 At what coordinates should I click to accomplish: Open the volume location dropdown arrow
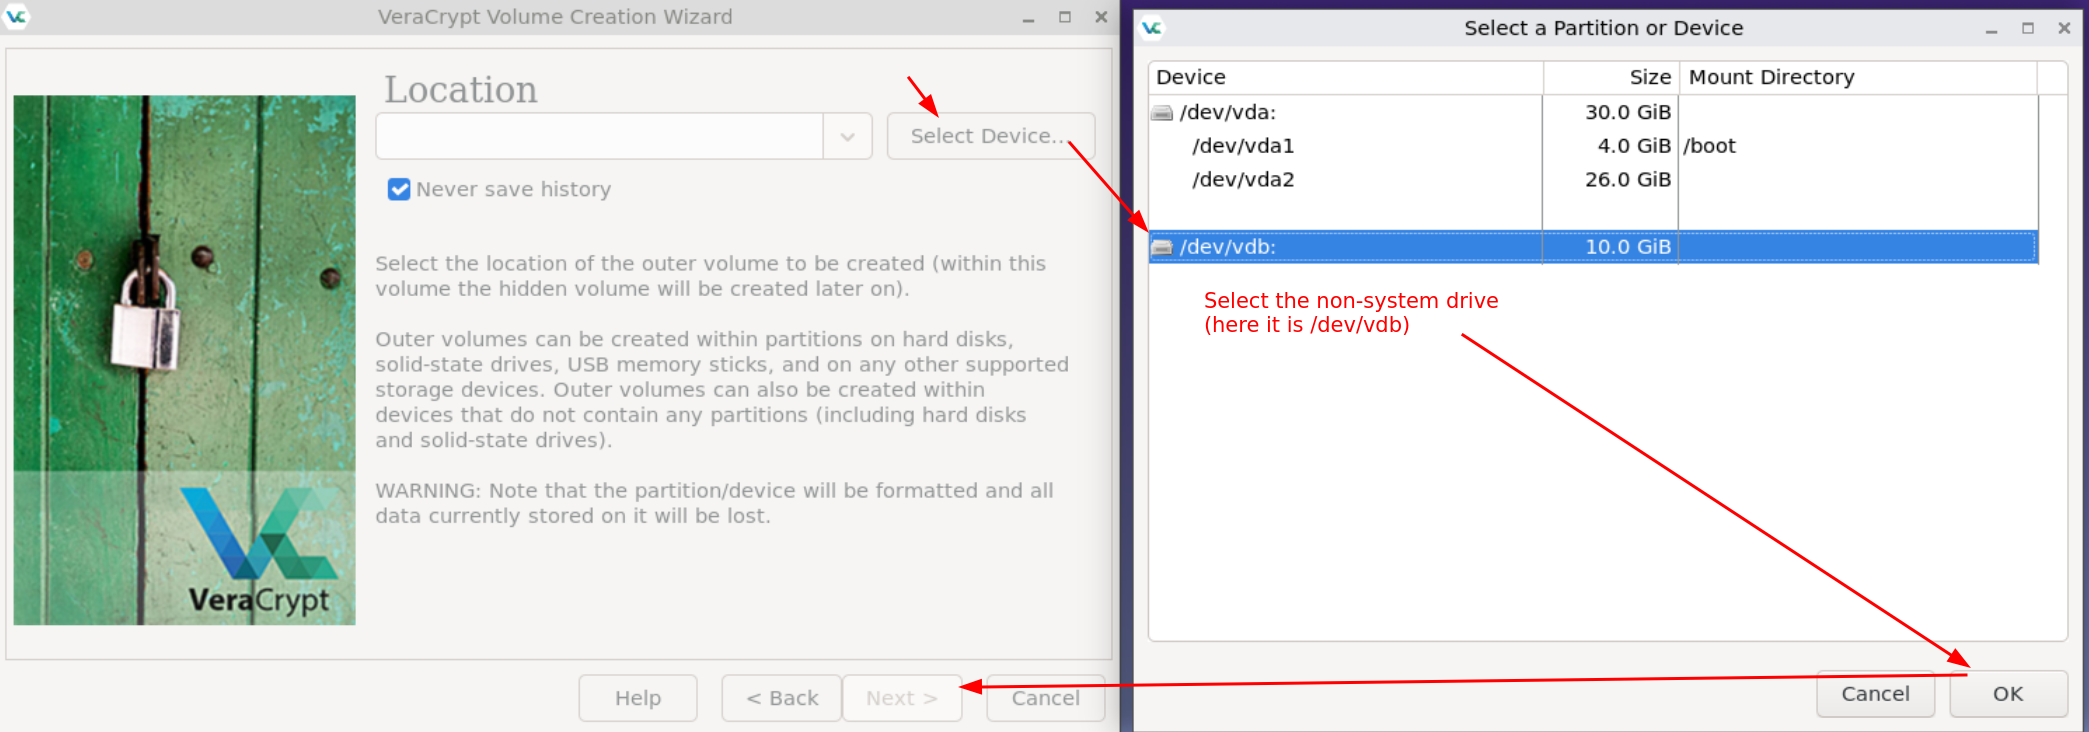pyautogui.click(x=848, y=136)
